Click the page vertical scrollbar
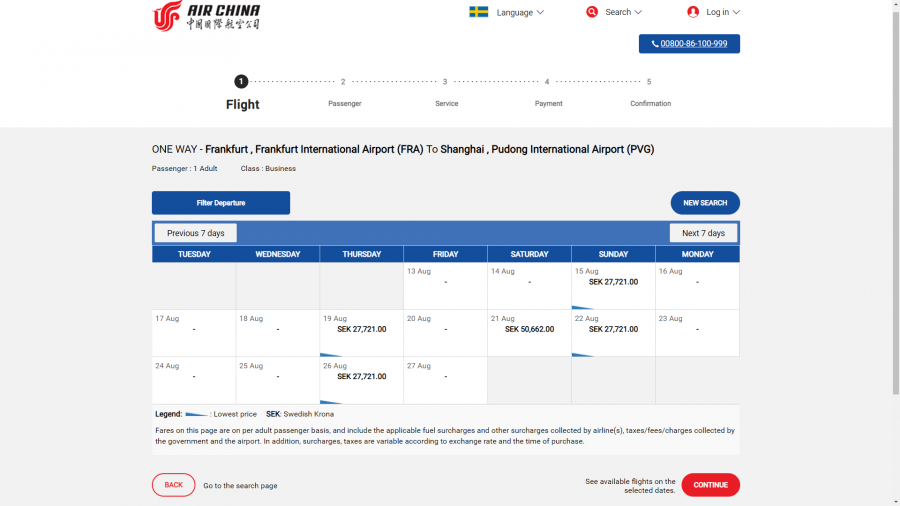 pos(895,201)
